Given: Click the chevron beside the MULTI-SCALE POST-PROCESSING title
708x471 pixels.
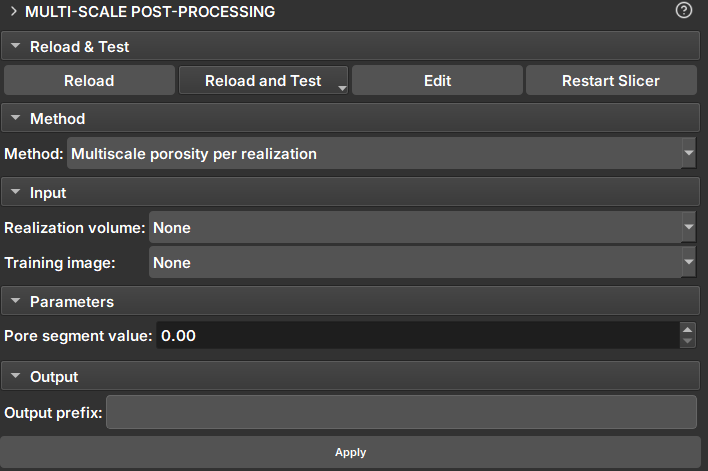Looking at the screenshot, I should click(x=13, y=12).
